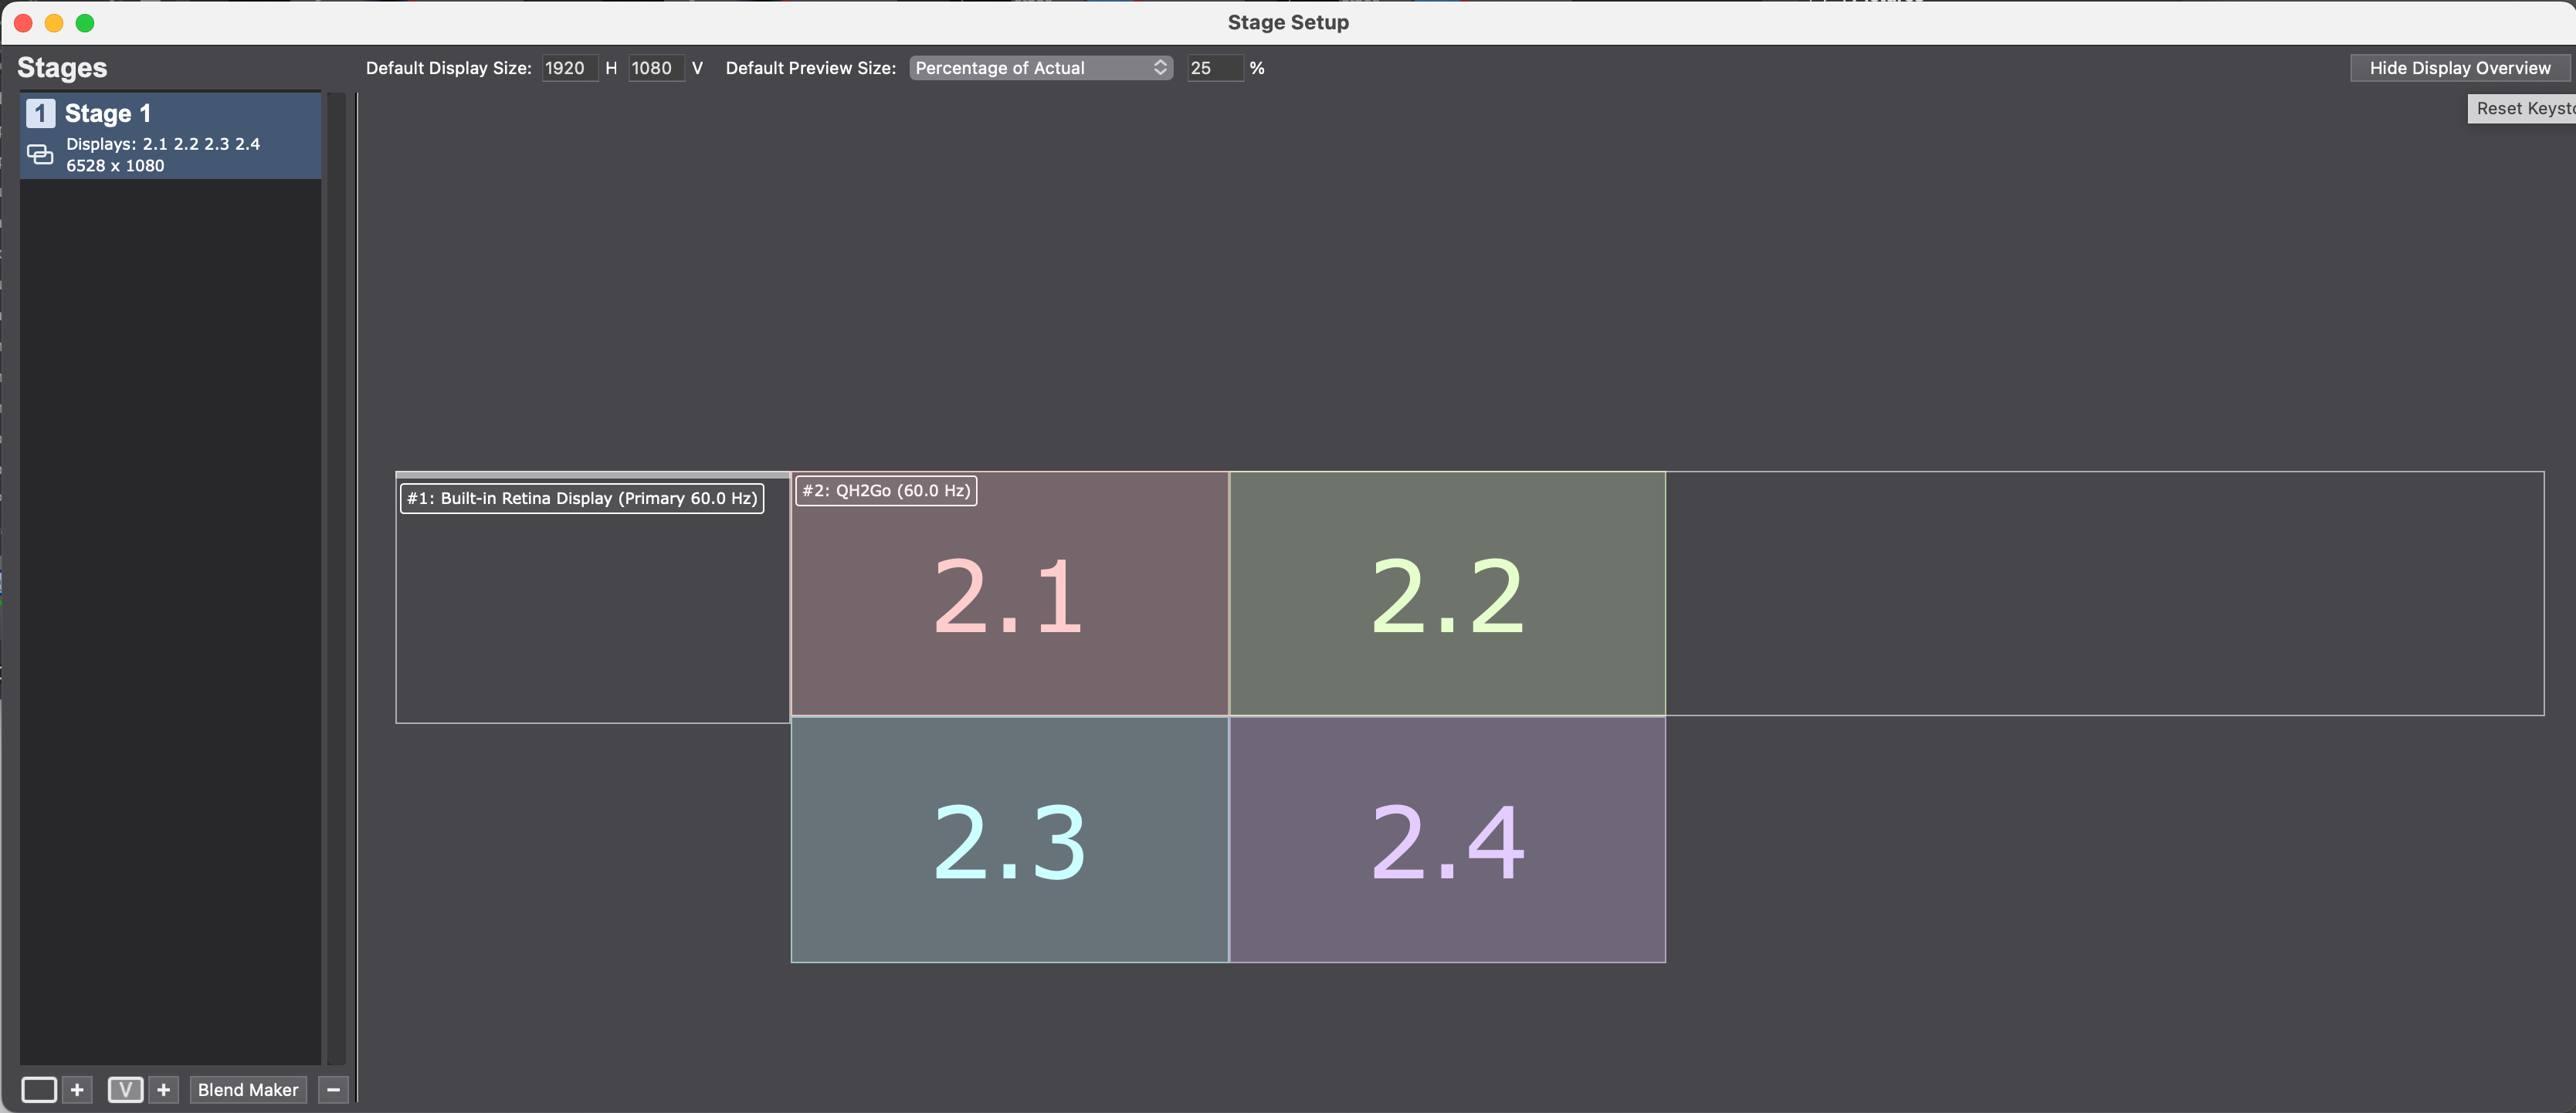Select the purple 2.4 display tile
The image size is (2576, 1113).
point(1446,840)
